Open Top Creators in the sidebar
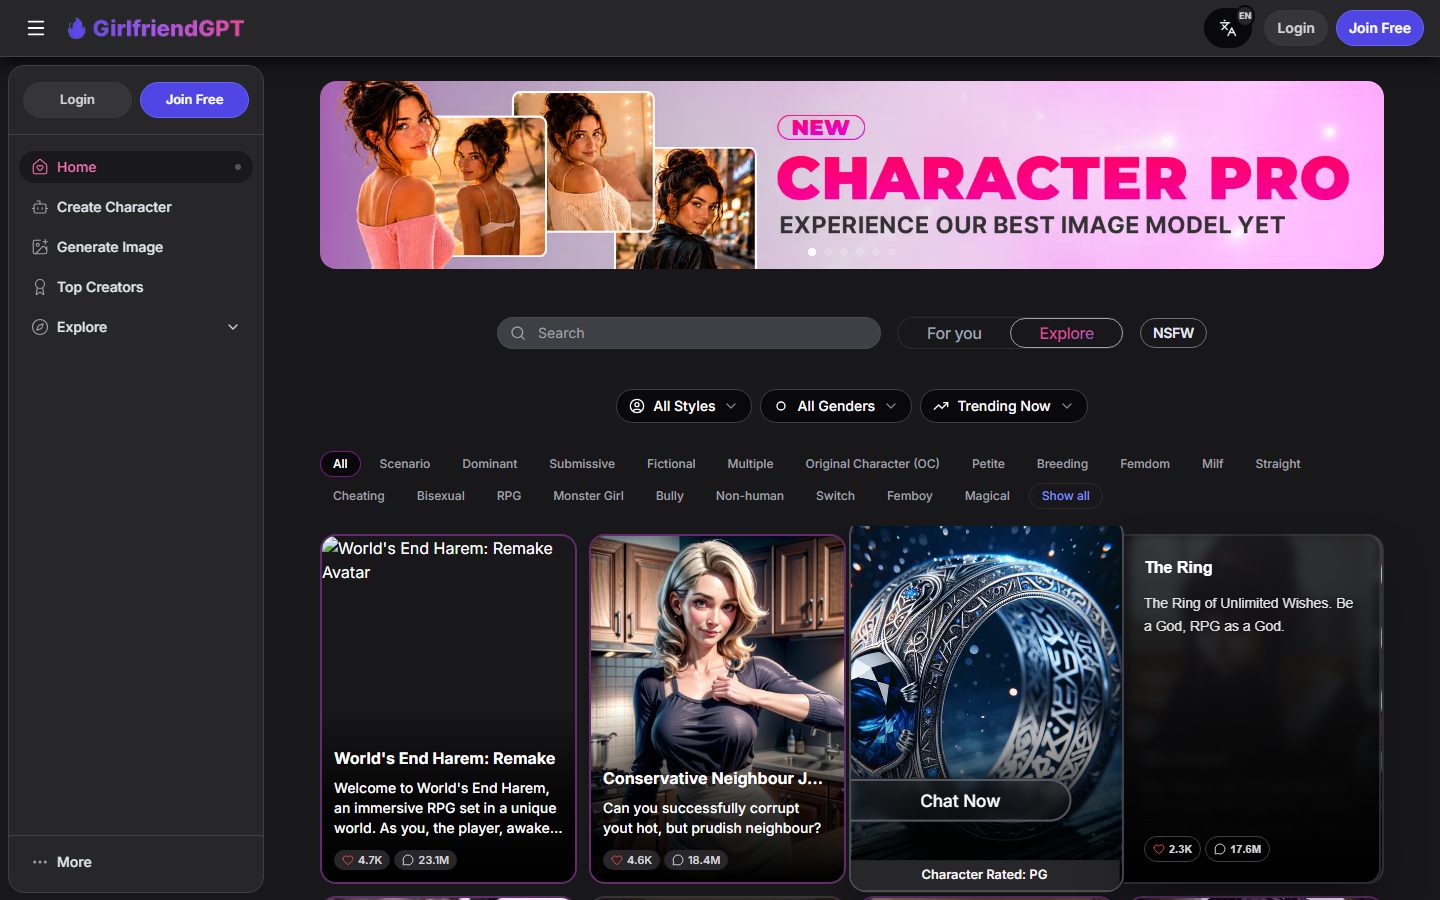 [136, 287]
